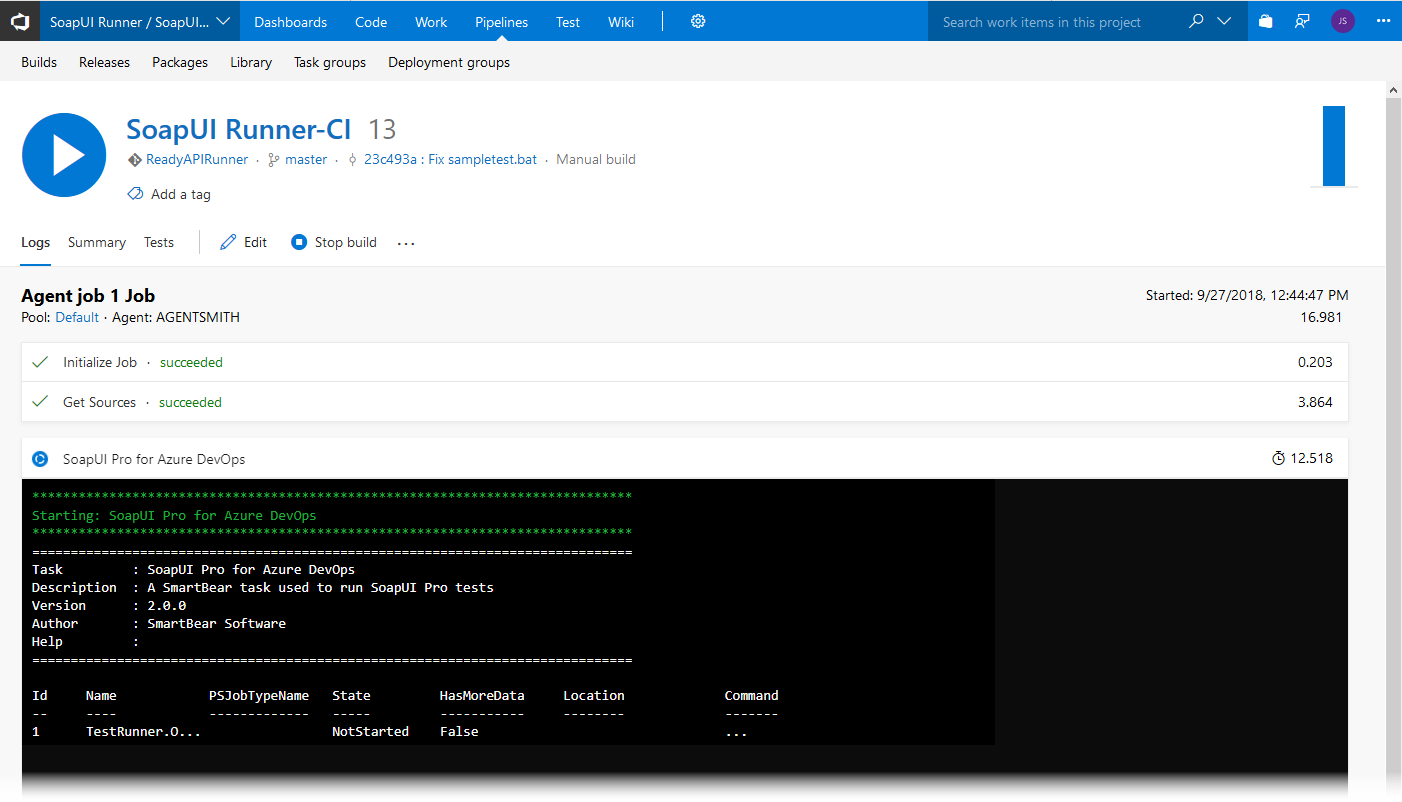Image resolution: width=1402 pixels, height=802 pixels.
Task: Switch to the Logs tab
Action: [x=35, y=242]
